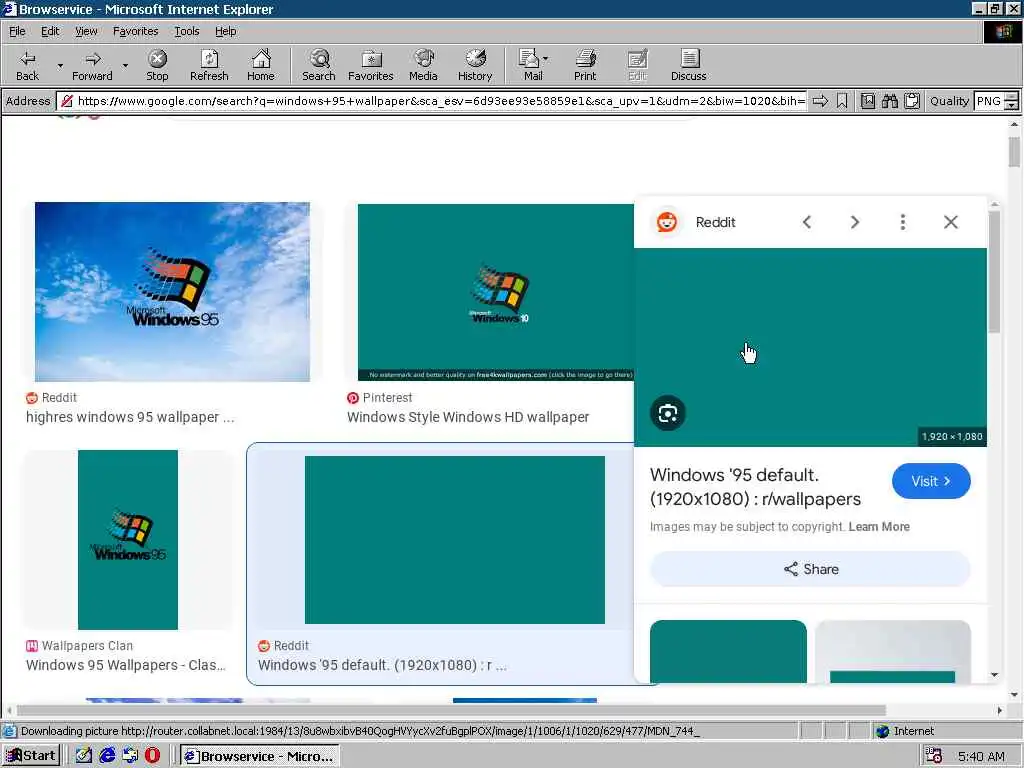Open the Search toolbar pane

(x=319, y=65)
